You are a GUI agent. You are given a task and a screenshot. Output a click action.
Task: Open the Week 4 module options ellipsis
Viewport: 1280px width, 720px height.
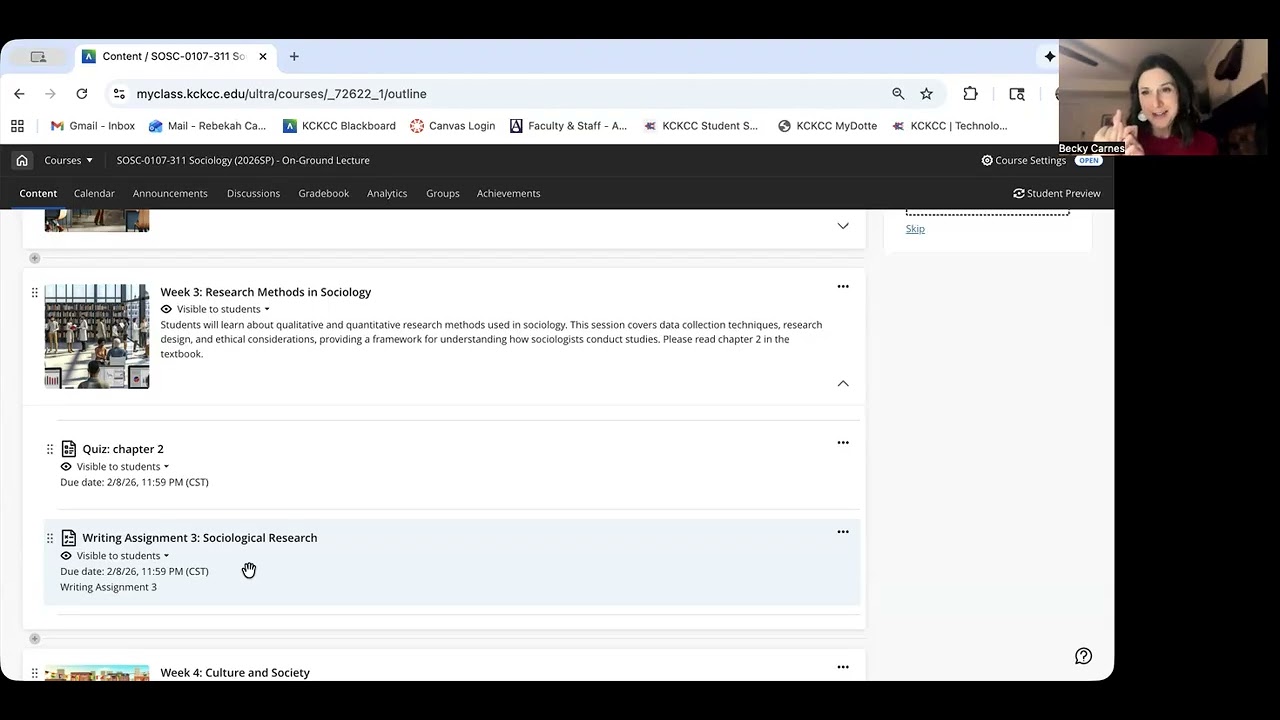843,667
